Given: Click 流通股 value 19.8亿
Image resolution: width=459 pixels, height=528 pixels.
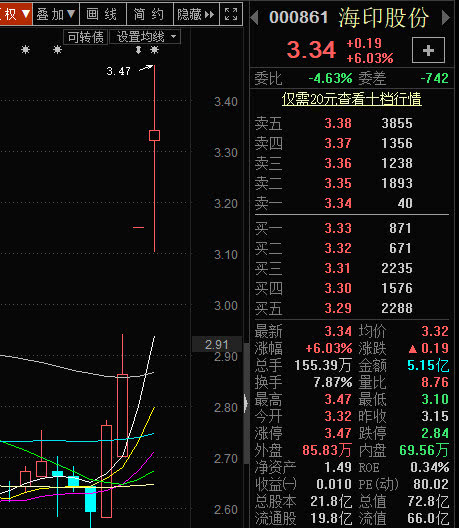Looking at the screenshot, I should (x=331, y=518).
